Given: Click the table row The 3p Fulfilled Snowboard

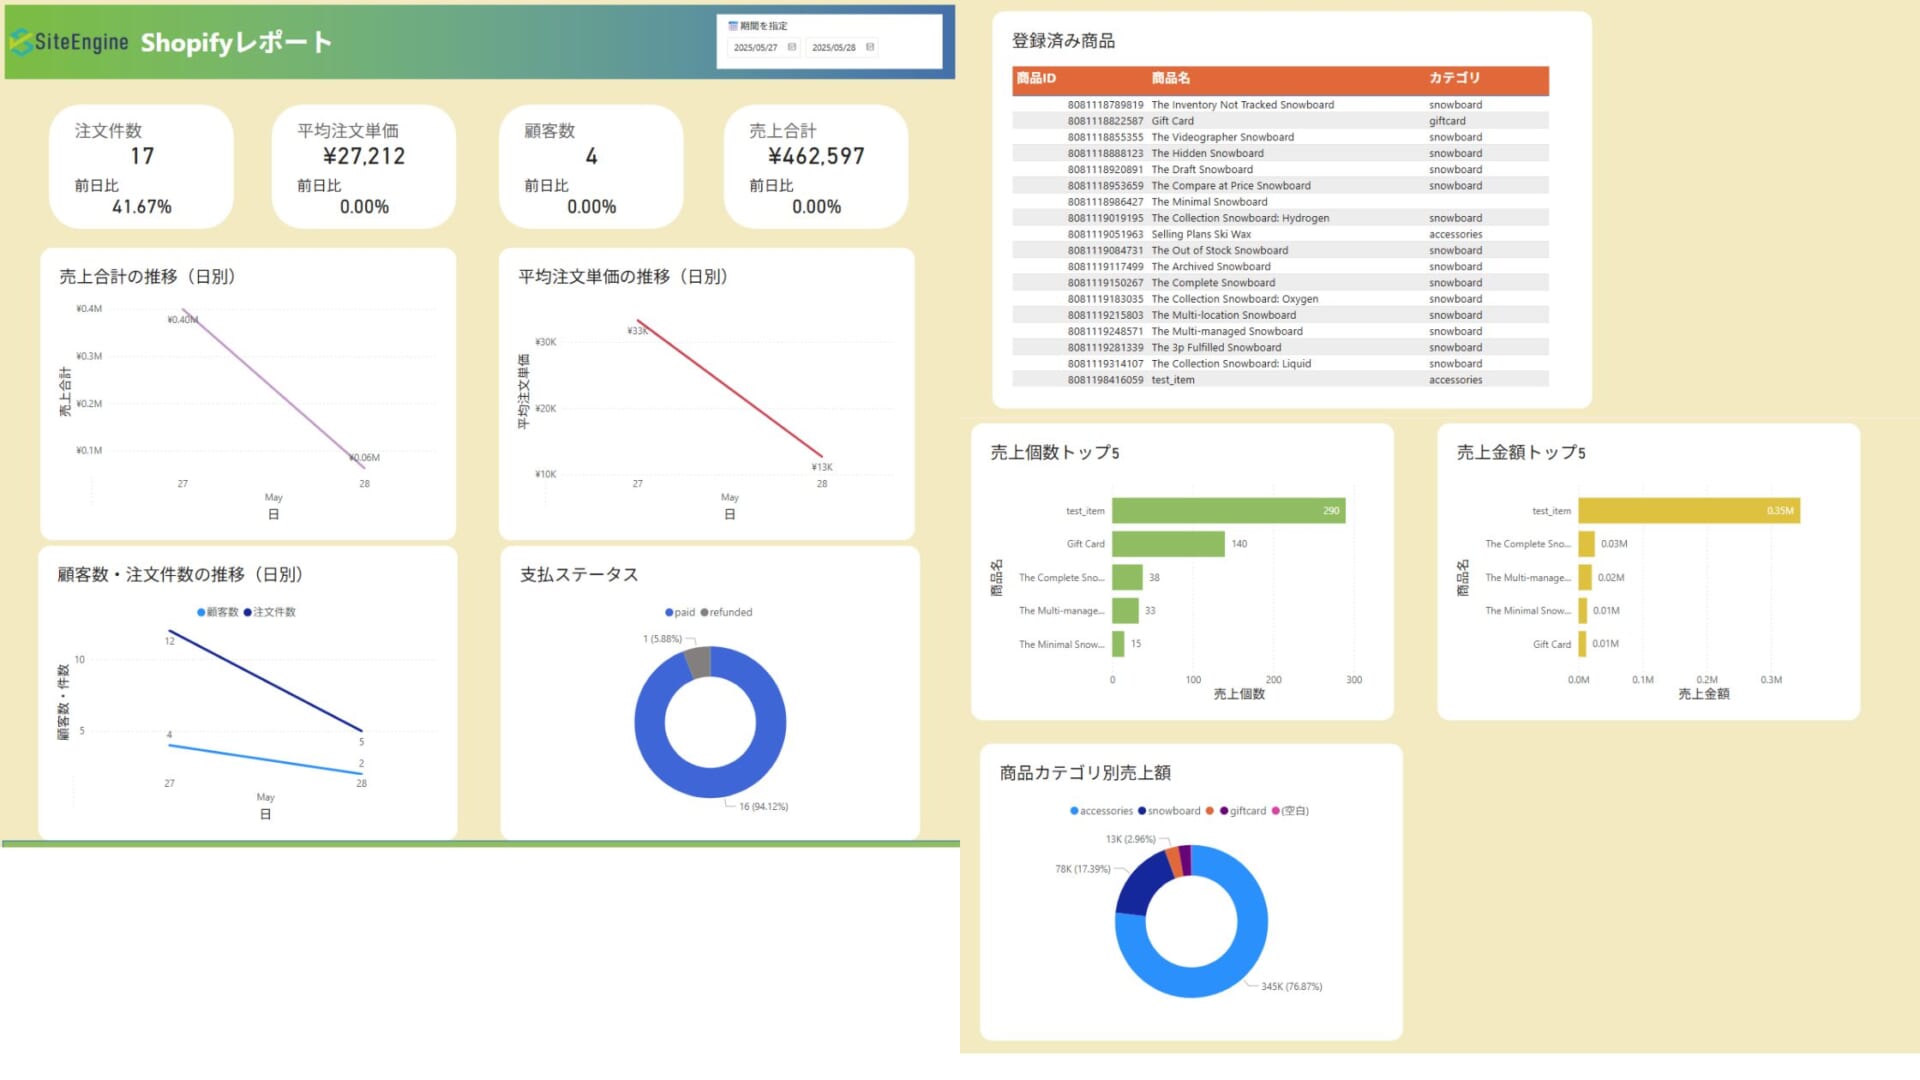Looking at the screenshot, I should click(1280, 348).
